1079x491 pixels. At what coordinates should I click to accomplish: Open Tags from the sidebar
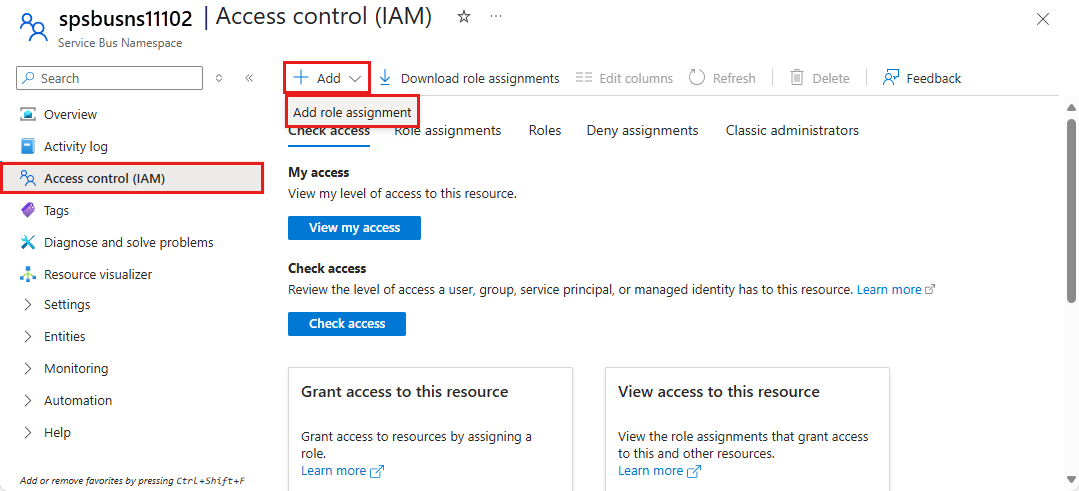[56, 210]
